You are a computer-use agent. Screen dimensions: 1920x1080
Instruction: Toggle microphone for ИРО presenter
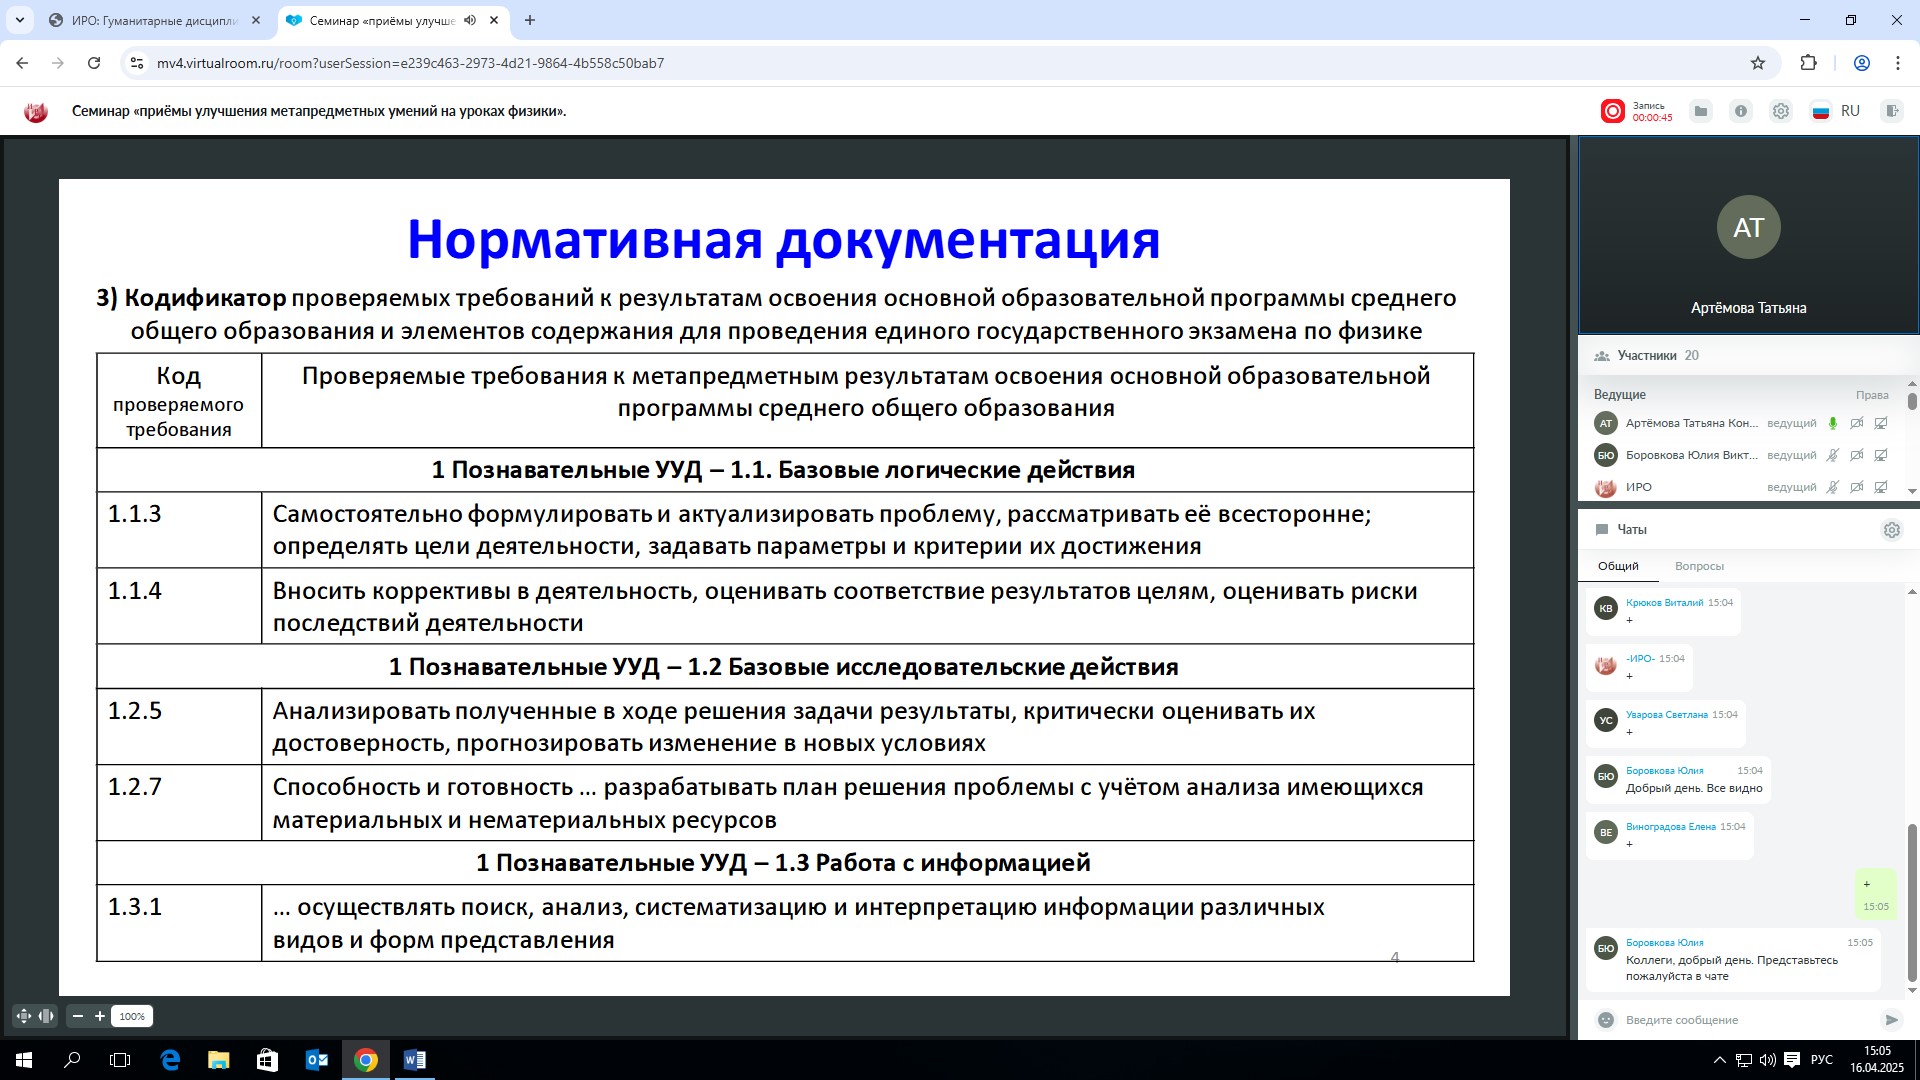(x=1833, y=487)
